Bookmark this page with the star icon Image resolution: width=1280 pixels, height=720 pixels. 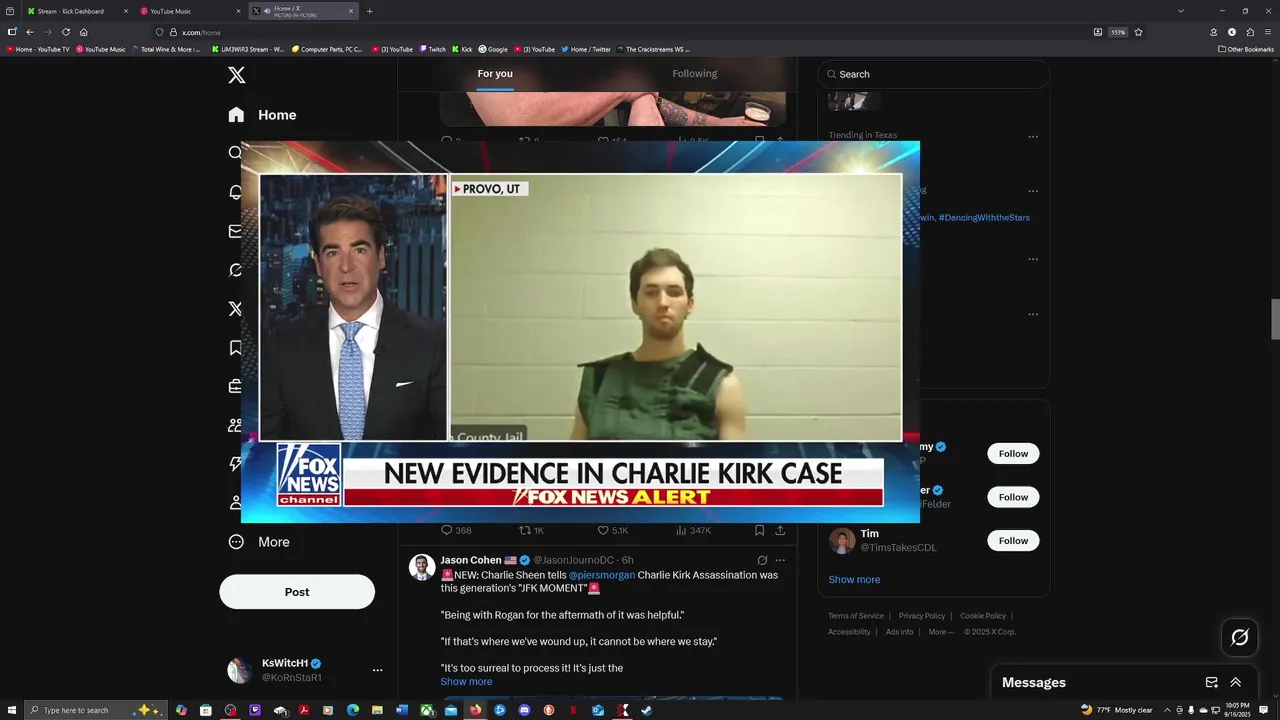1138,32
